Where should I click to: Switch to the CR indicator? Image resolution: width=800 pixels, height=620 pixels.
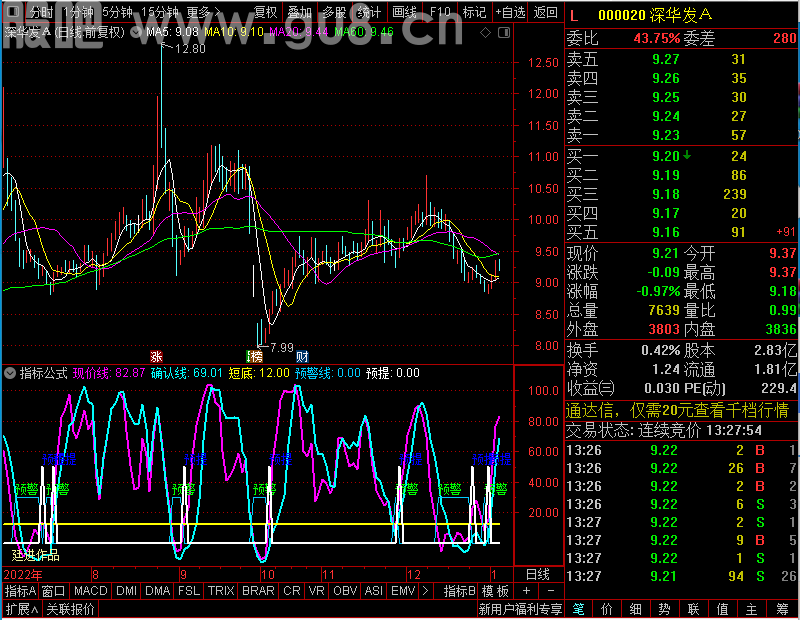tap(292, 591)
